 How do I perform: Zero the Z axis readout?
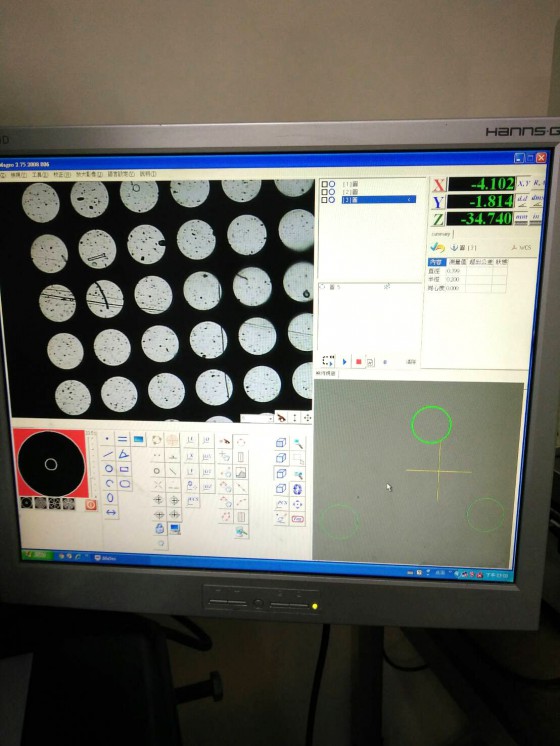pyautogui.click(x=438, y=219)
